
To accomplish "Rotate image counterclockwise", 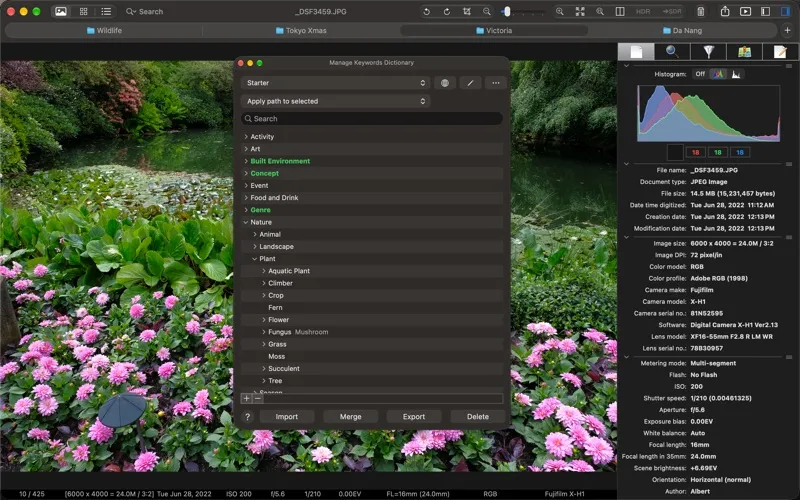I will (x=427, y=11).
